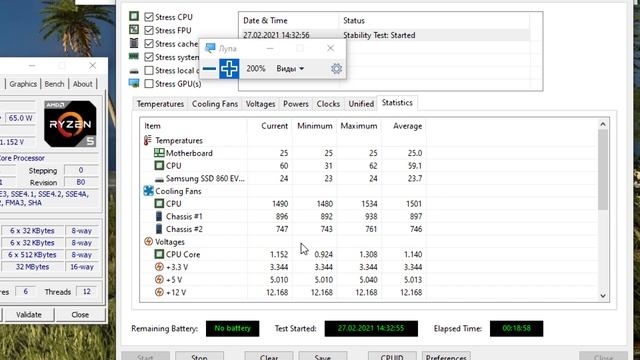Click the Maximum column header
This screenshot has height=360, width=640.
click(359, 126)
